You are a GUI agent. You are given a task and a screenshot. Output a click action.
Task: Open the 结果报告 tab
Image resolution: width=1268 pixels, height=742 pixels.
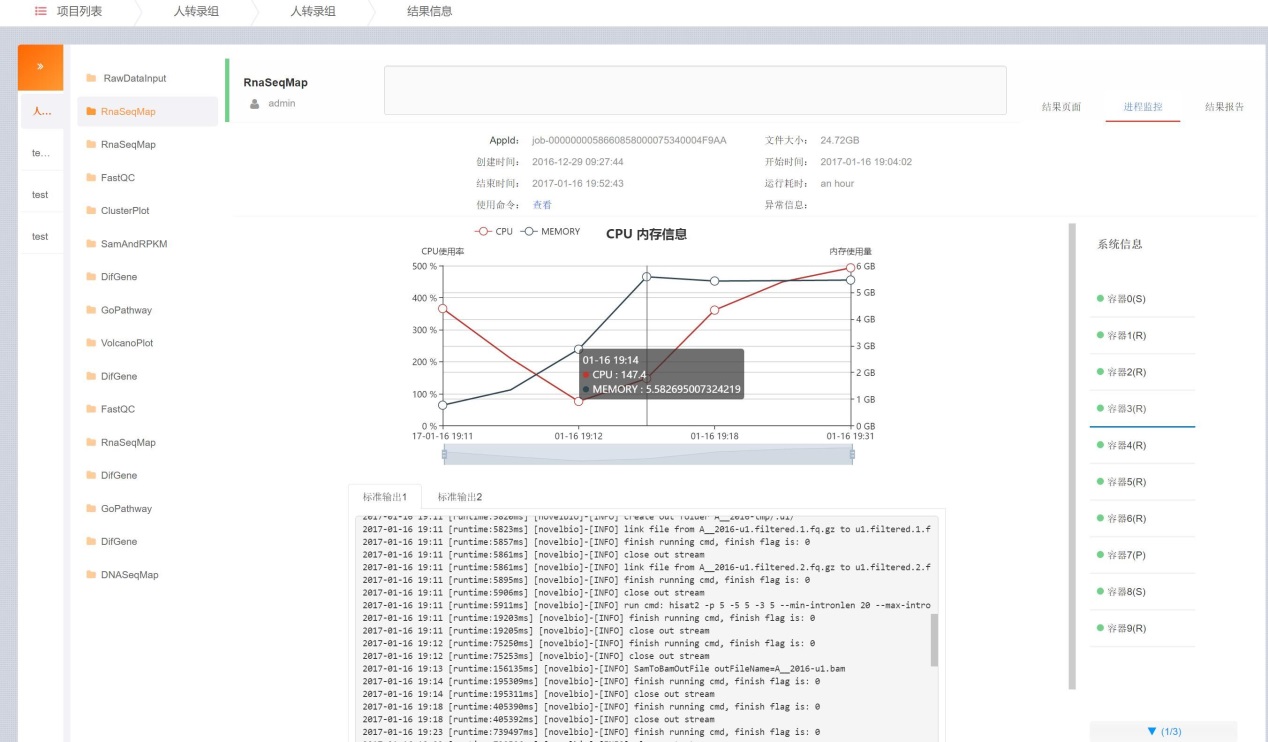1224,107
